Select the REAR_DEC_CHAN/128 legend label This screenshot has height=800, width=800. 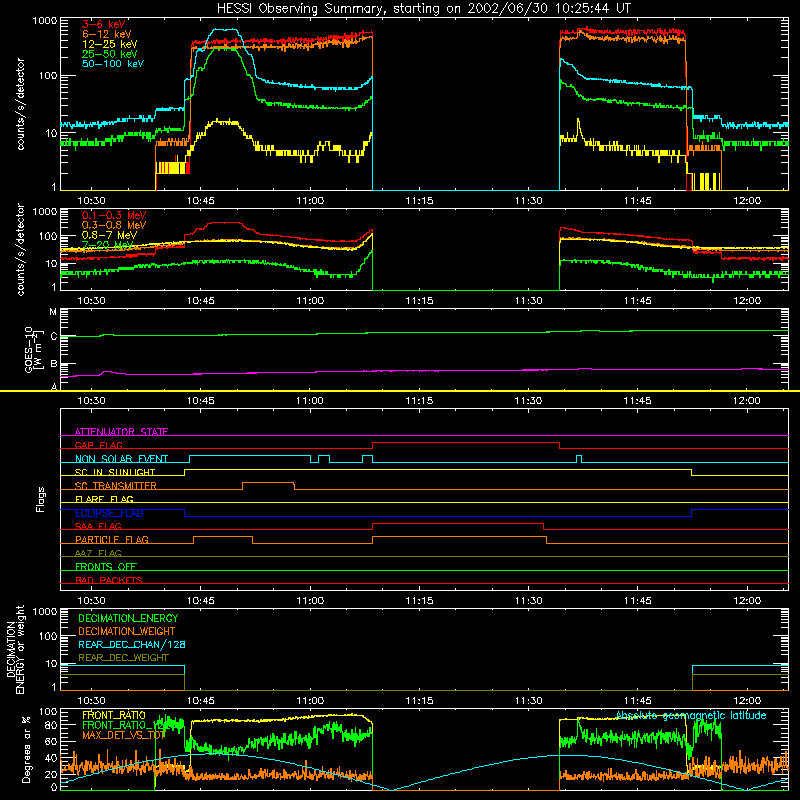132,644
